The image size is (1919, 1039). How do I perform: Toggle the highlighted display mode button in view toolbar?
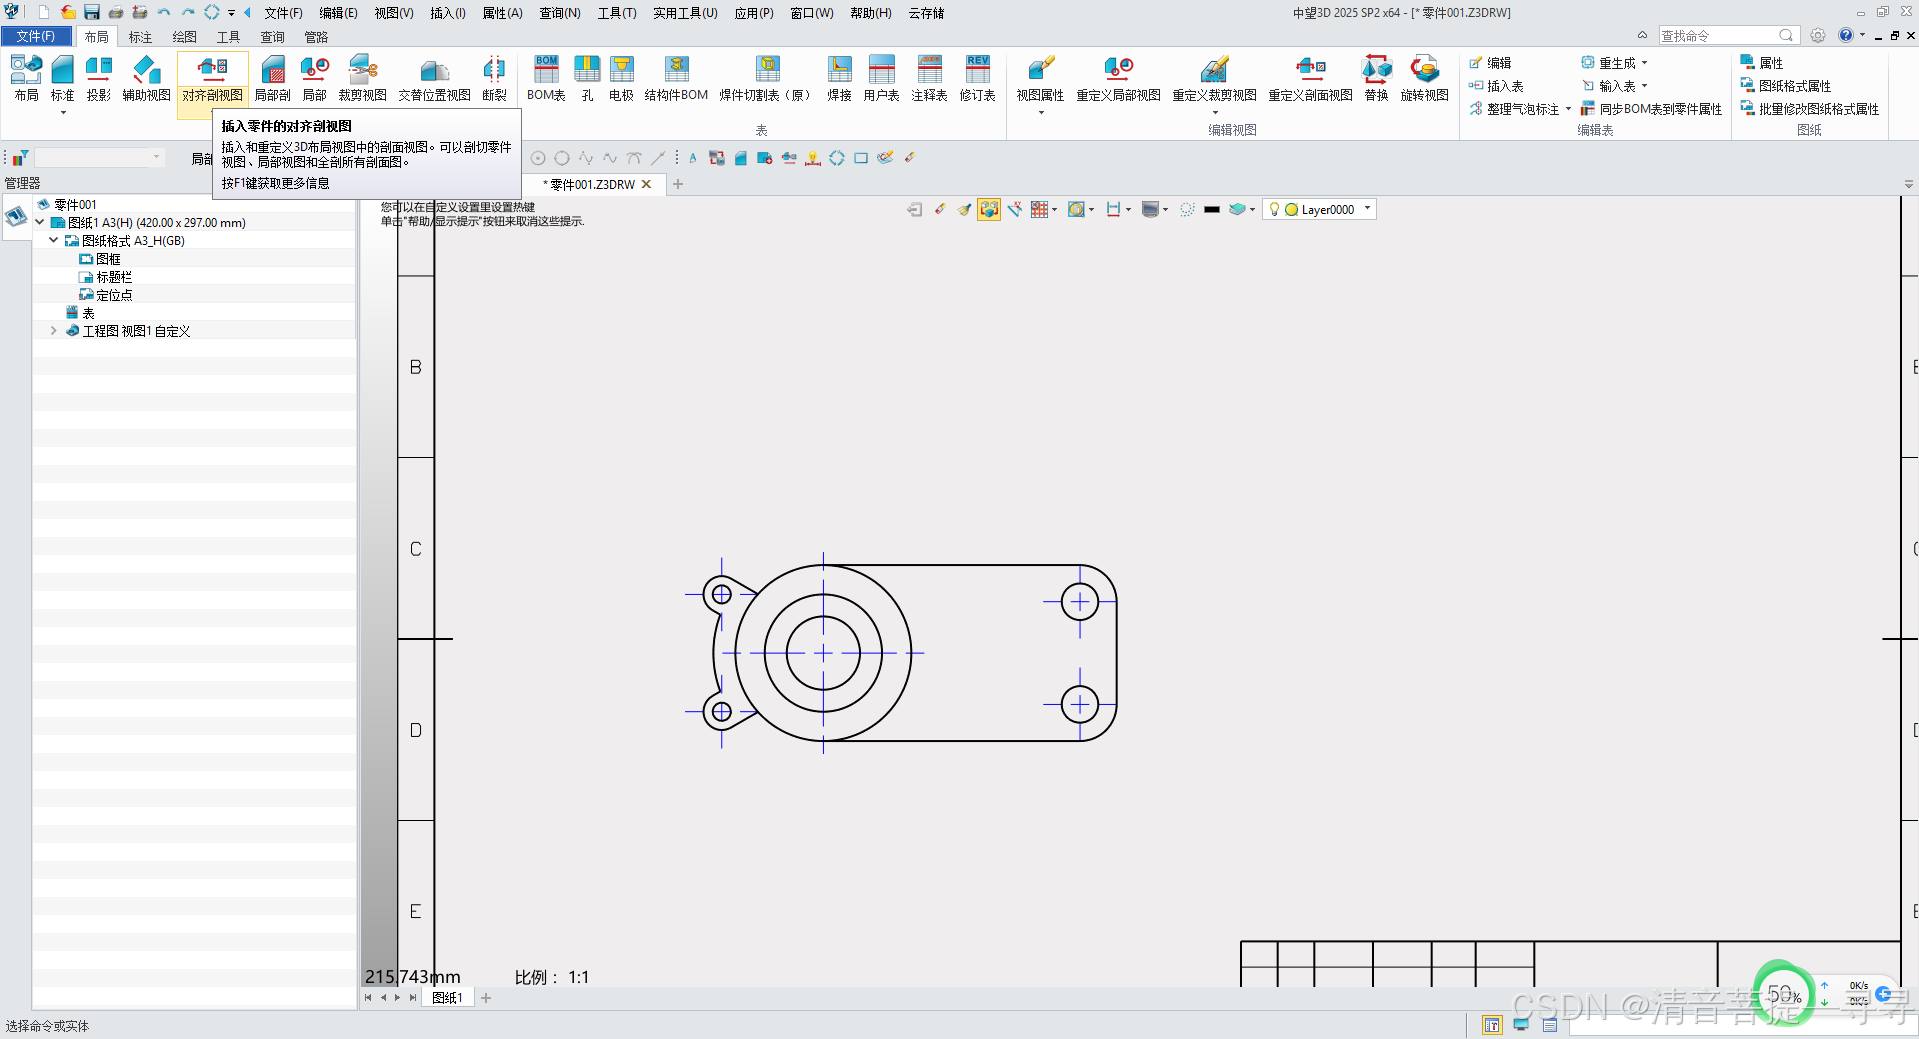pos(989,209)
